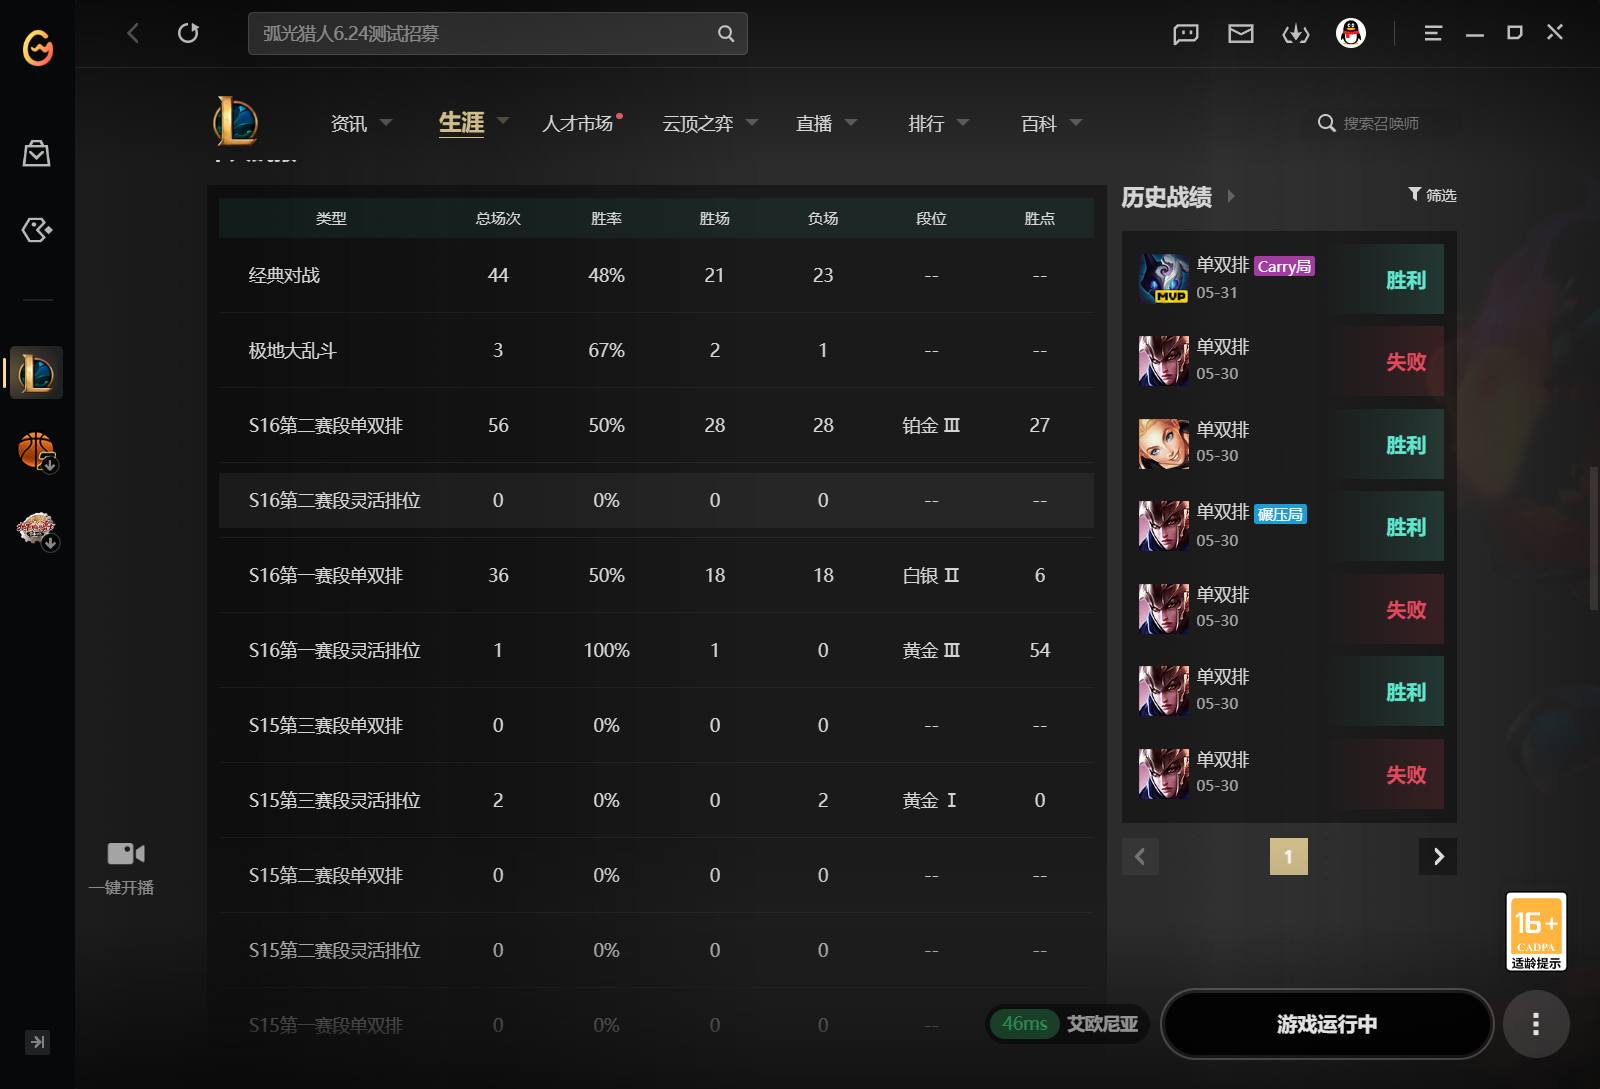Click the 16+ CADPA age rating badge

[1536, 931]
